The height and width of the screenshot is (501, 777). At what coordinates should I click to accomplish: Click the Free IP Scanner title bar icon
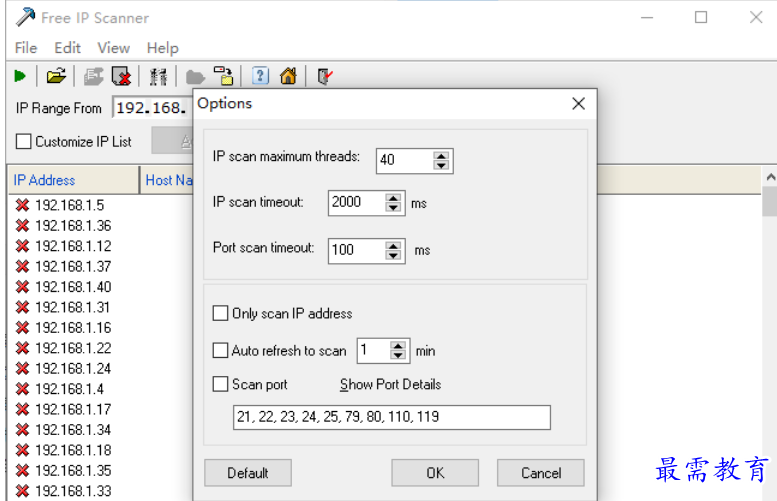click(25, 17)
